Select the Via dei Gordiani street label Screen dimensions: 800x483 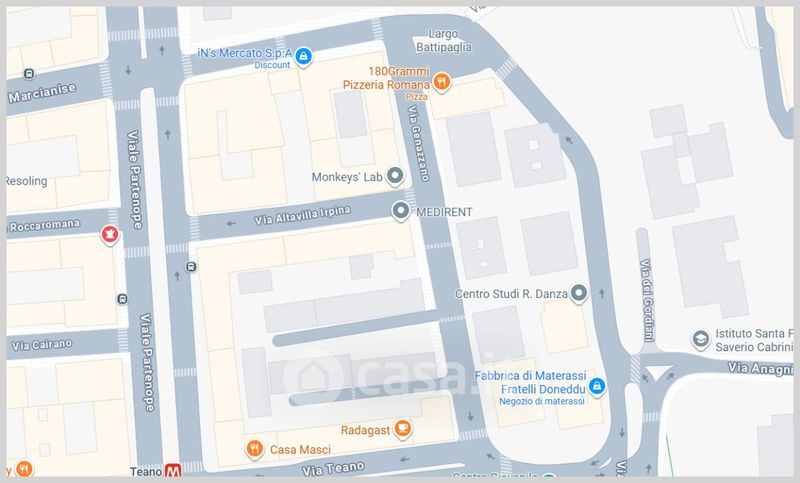point(646,300)
